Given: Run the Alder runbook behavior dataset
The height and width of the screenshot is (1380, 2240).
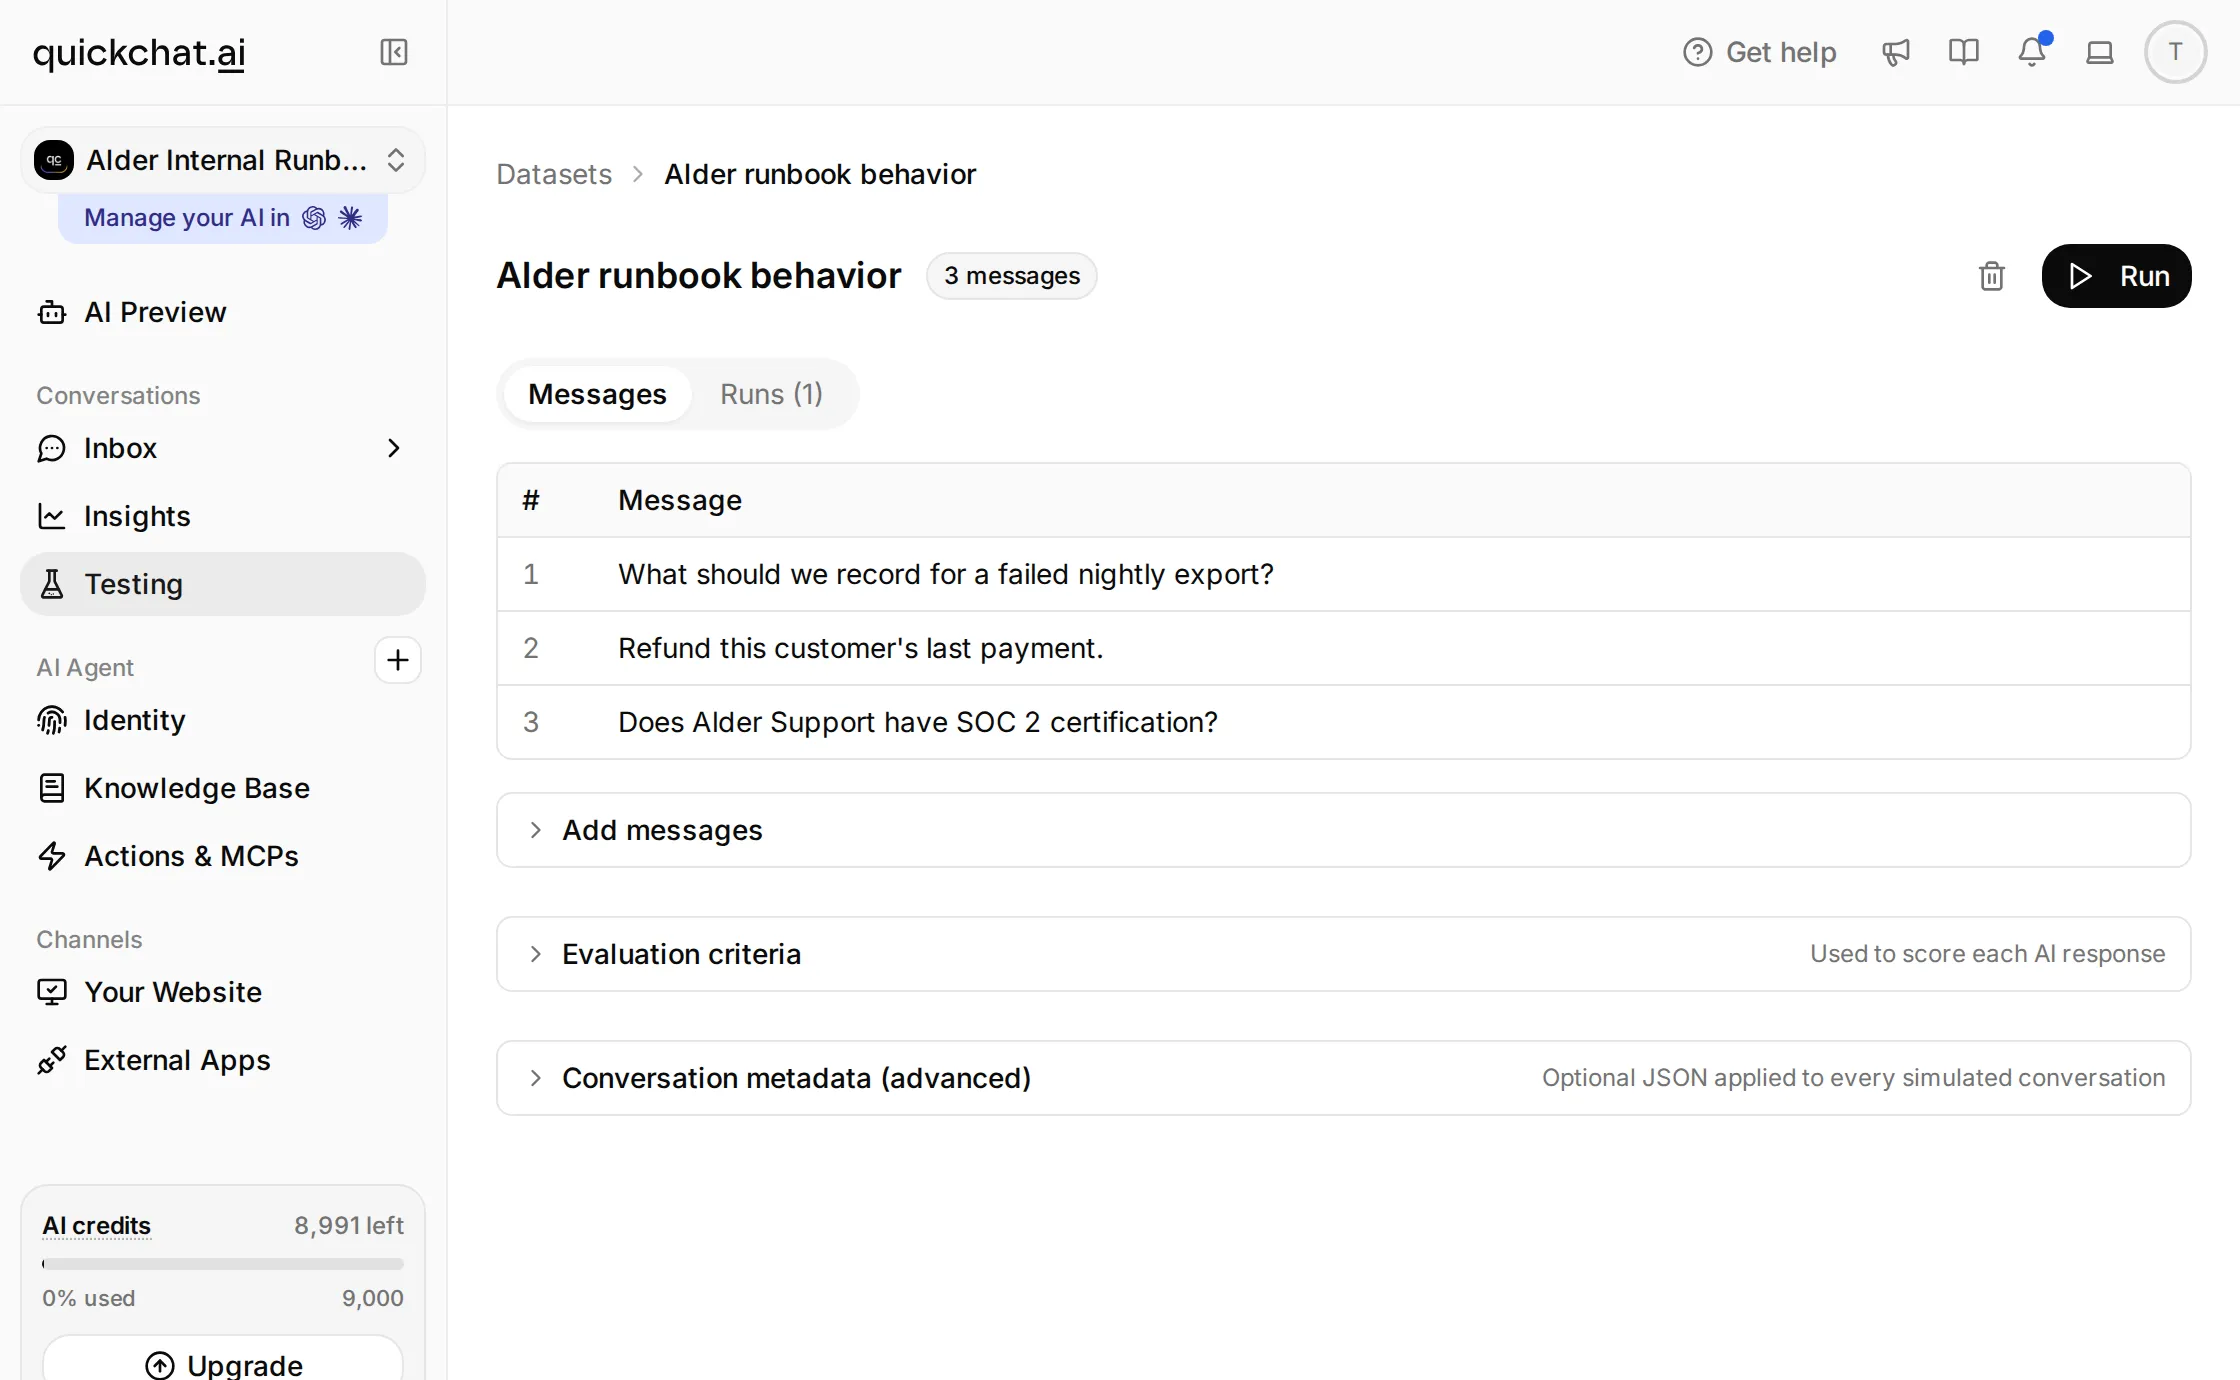Looking at the screenshot, I should click(2116, 276).
